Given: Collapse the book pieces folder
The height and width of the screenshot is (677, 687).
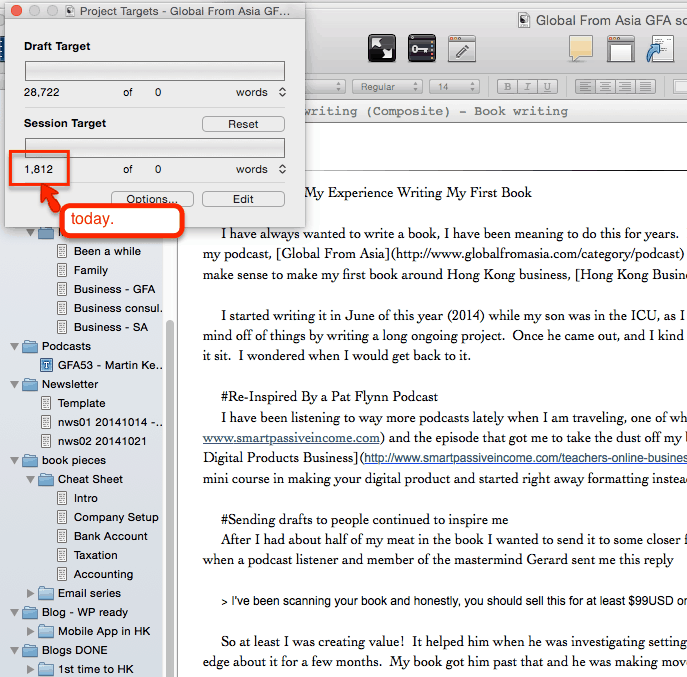Looking at the screenshot, I should 14,461.
